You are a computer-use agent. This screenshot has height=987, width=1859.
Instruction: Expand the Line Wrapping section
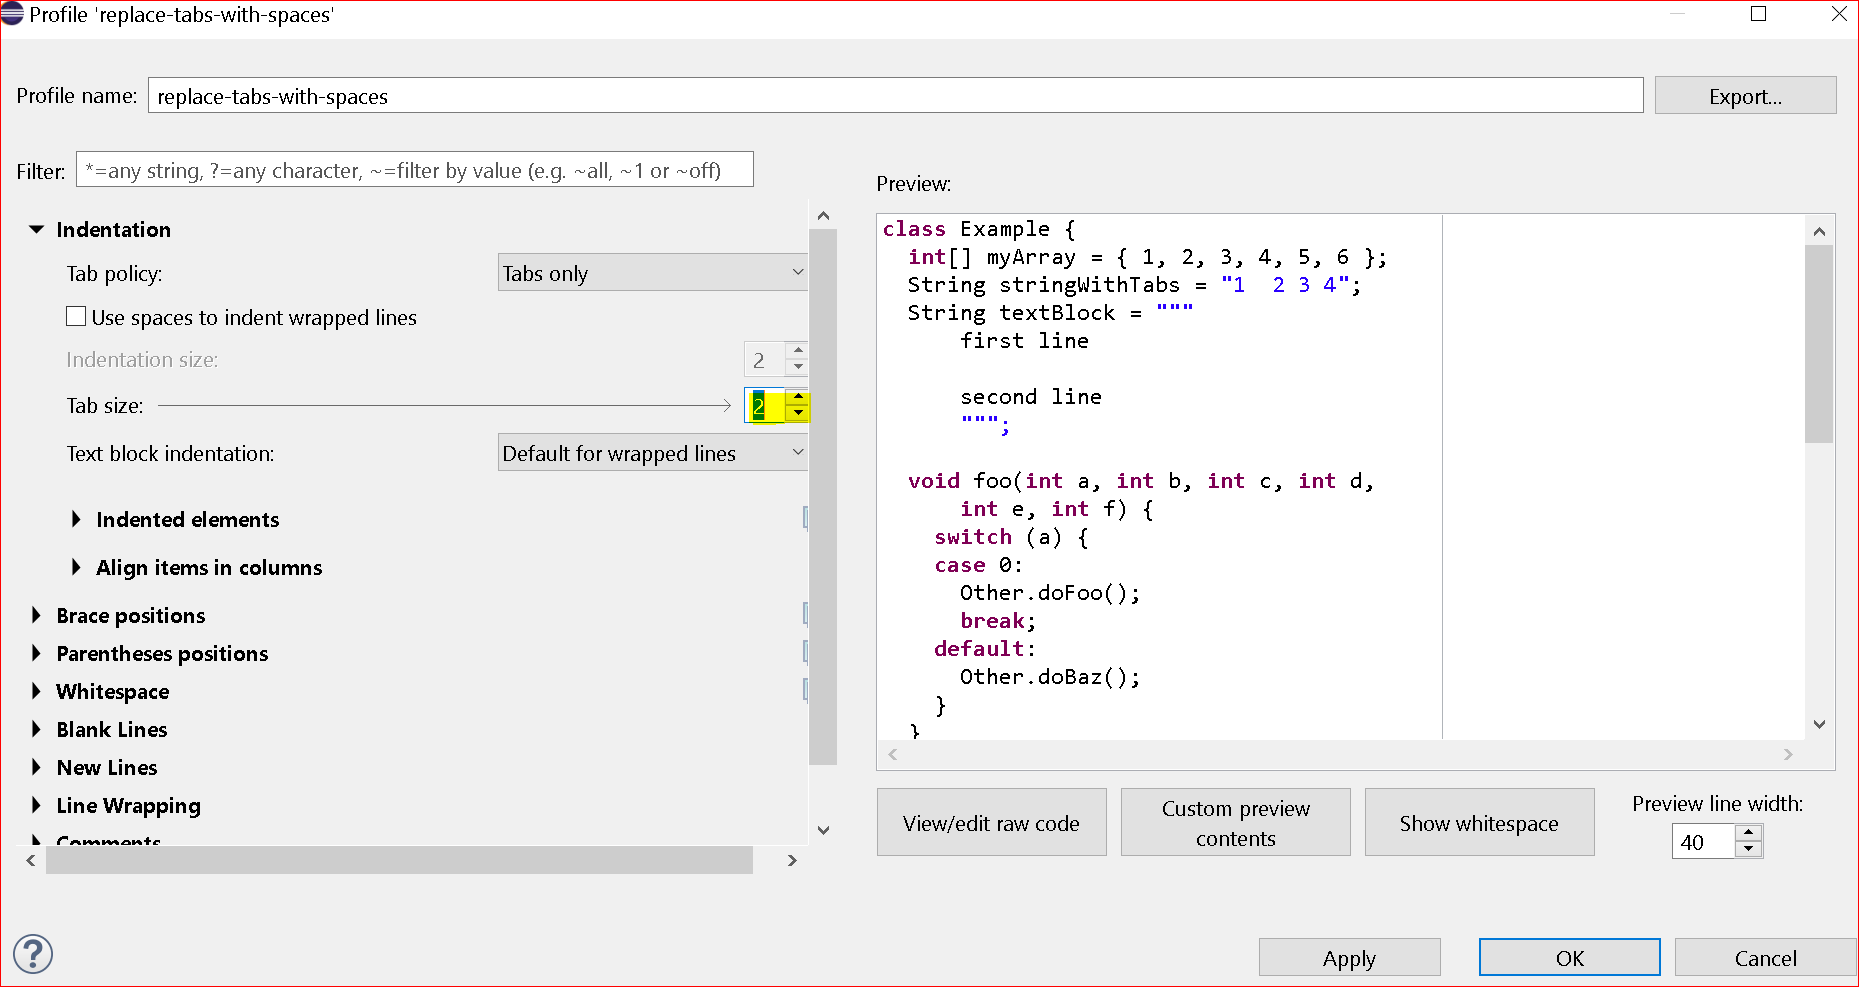[x=37, y=805]
